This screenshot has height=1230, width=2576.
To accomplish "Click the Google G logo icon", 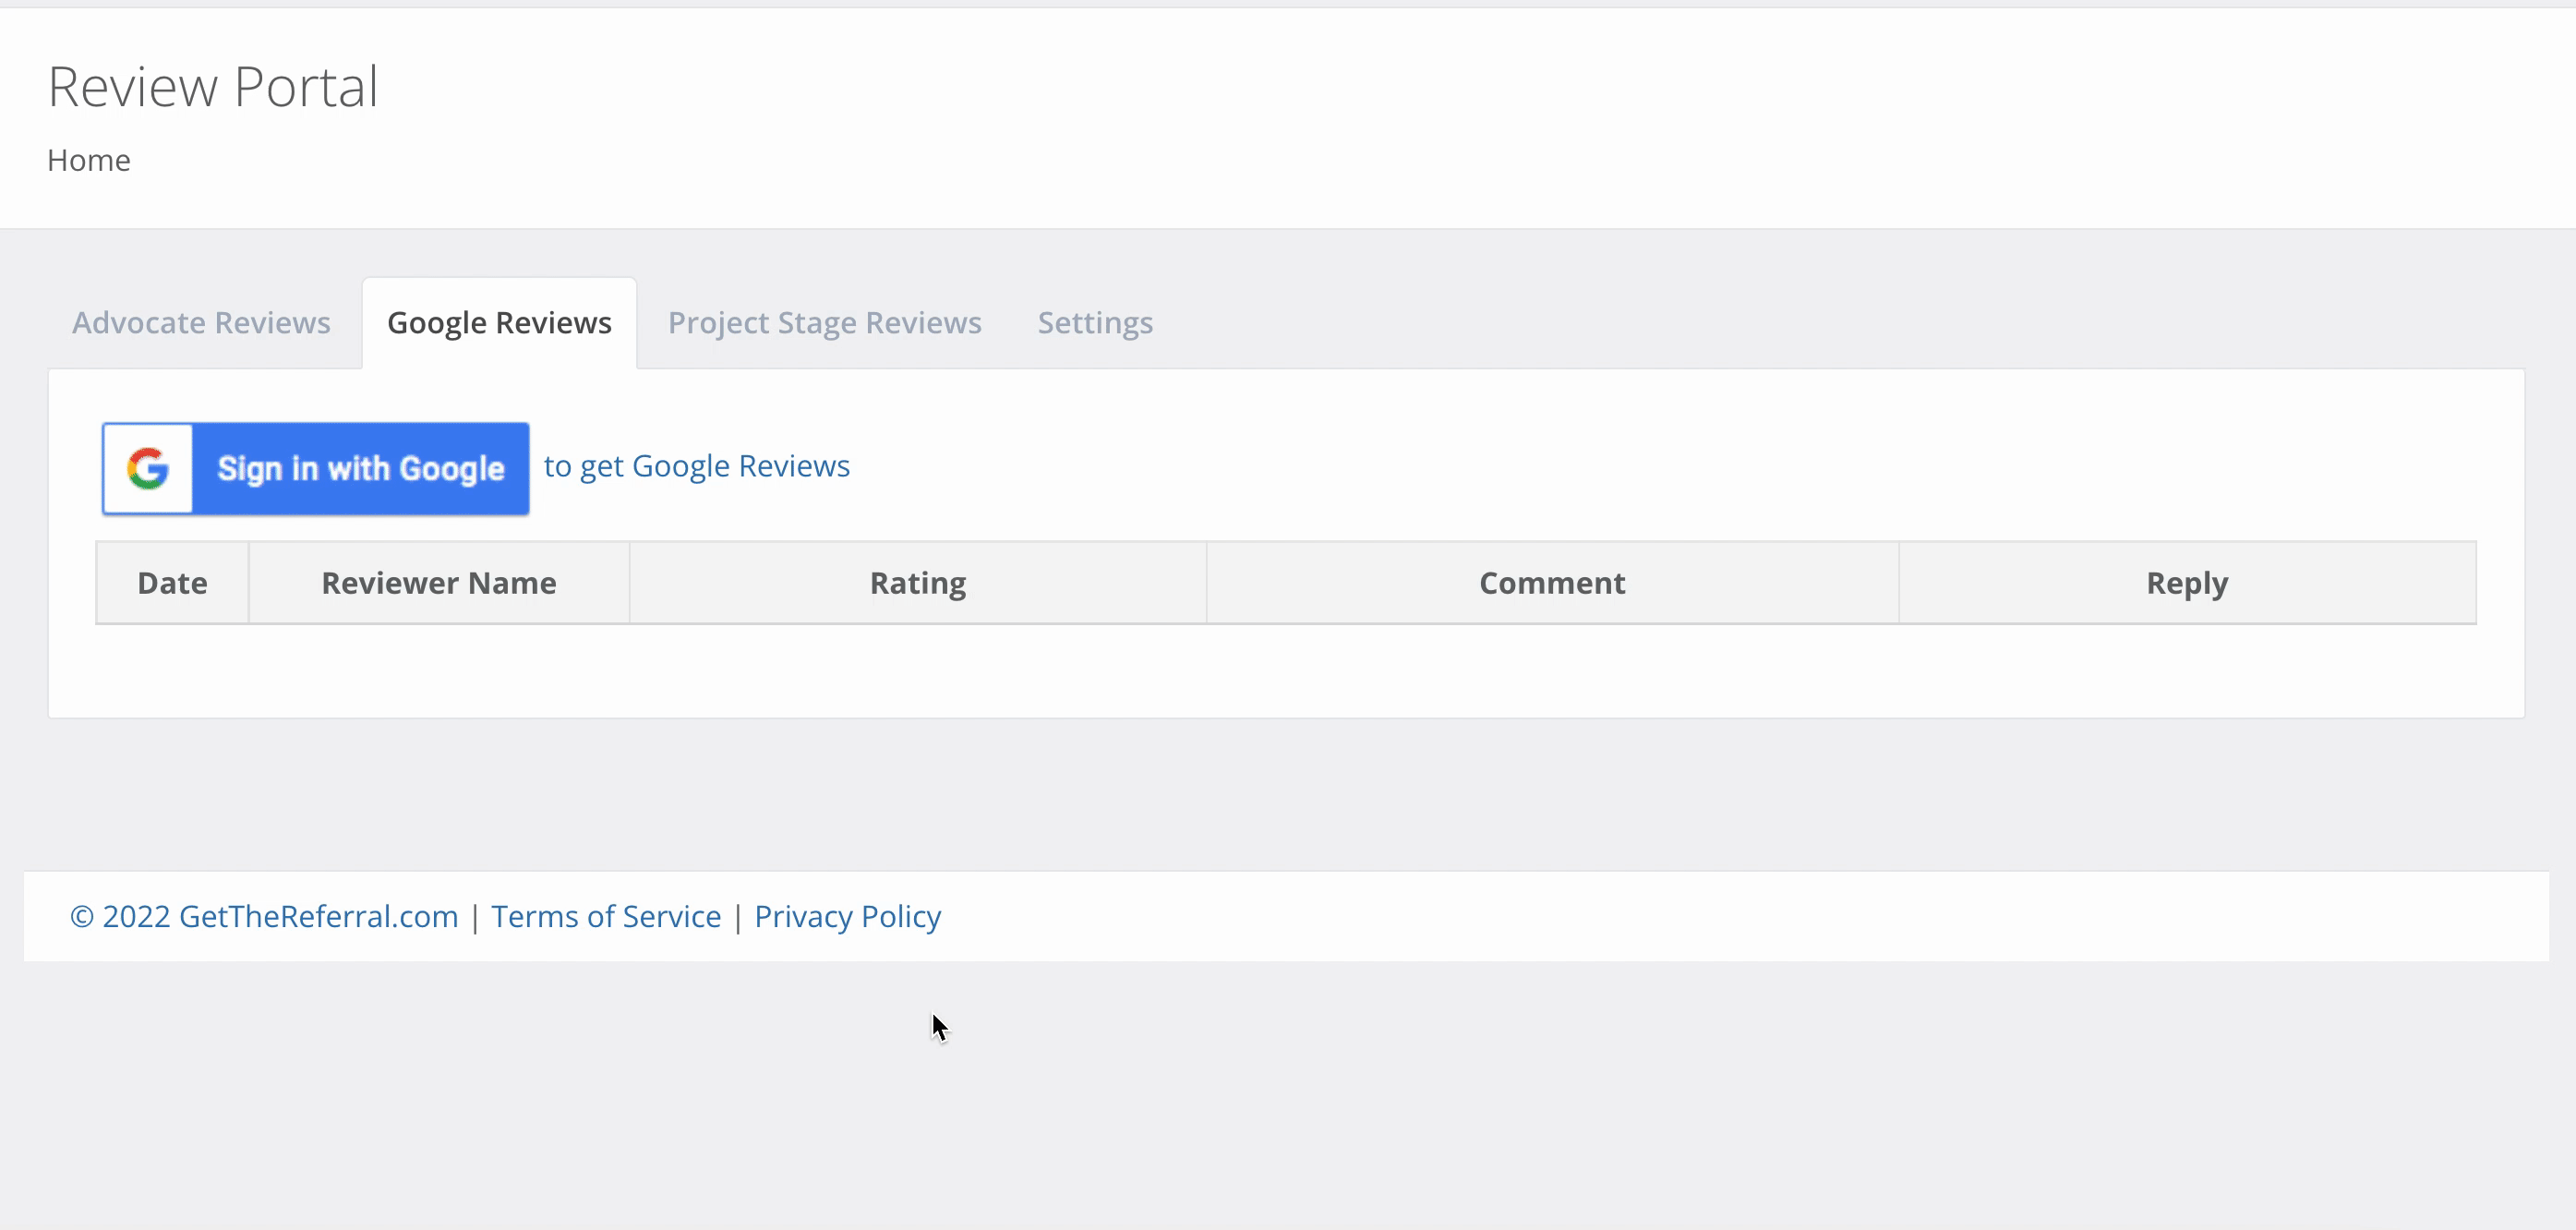I will pyautogui.click(x=148, y=468).
